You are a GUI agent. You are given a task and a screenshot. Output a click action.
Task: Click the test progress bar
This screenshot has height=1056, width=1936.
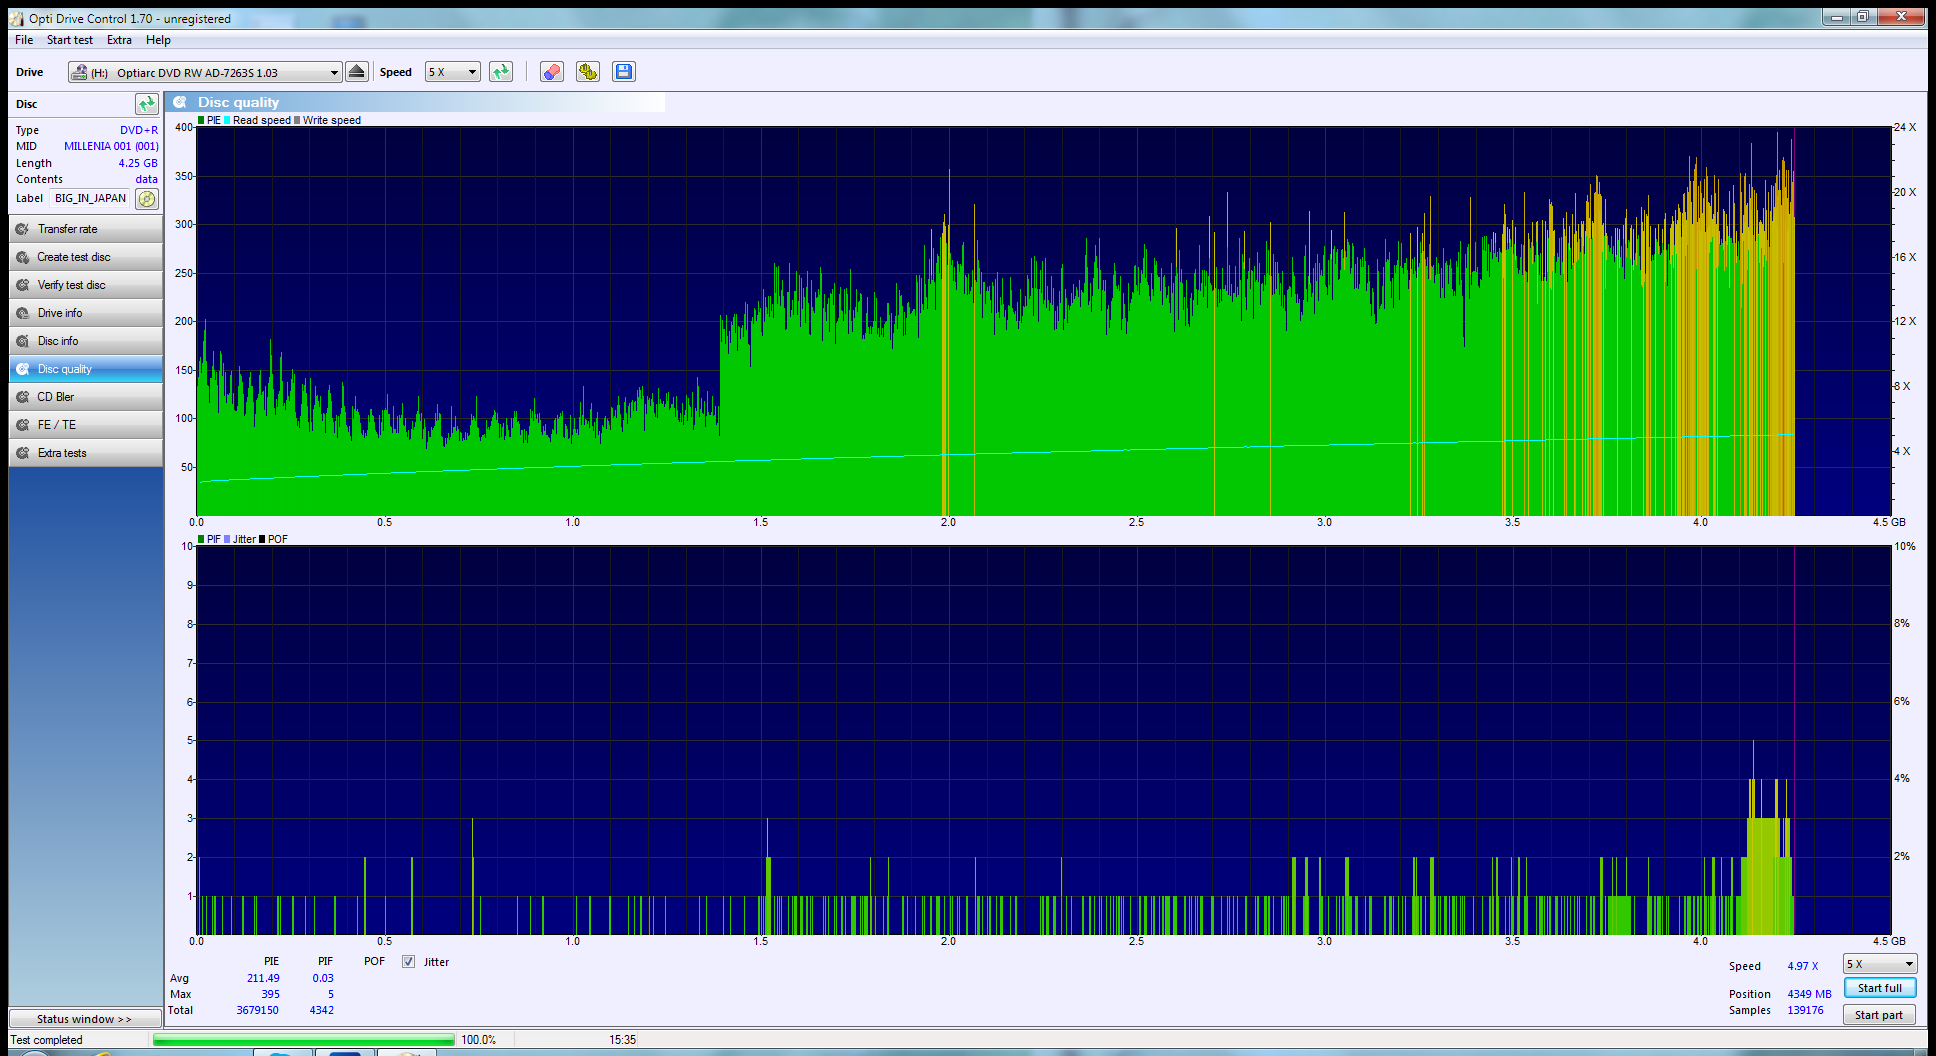304,1040
